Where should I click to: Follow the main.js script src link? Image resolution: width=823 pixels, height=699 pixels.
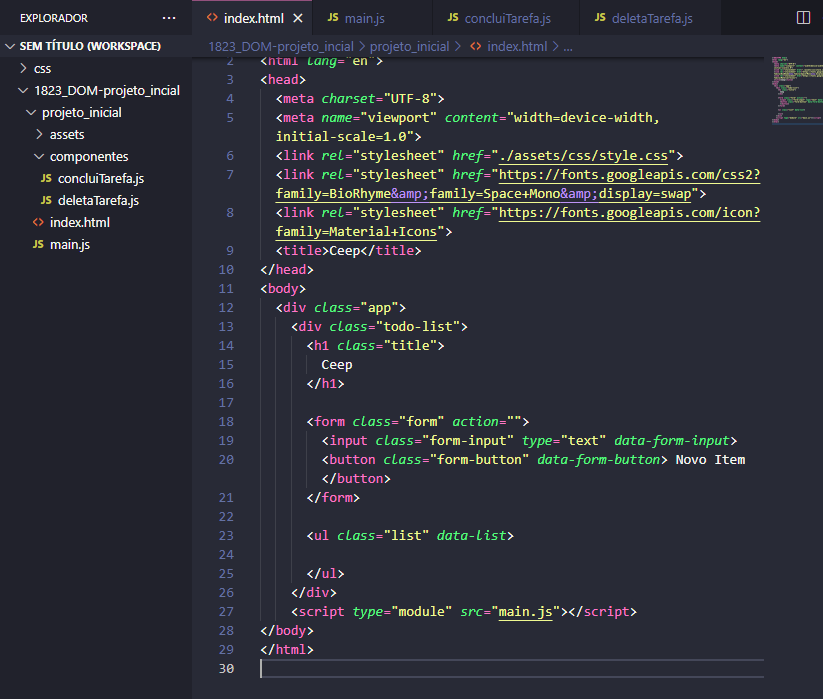click(525, 612)
